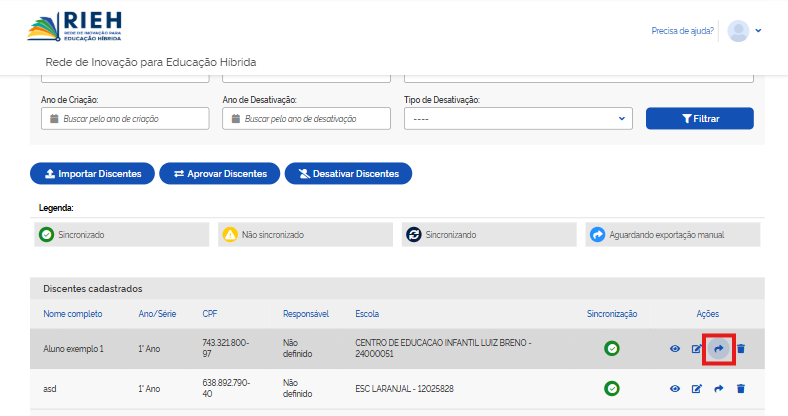This screenshot has width=788, height=416.
Task: Click 'ESC LARANJAL - 12025828' cell
Action: pyautogui.click(x=405, y=388)
